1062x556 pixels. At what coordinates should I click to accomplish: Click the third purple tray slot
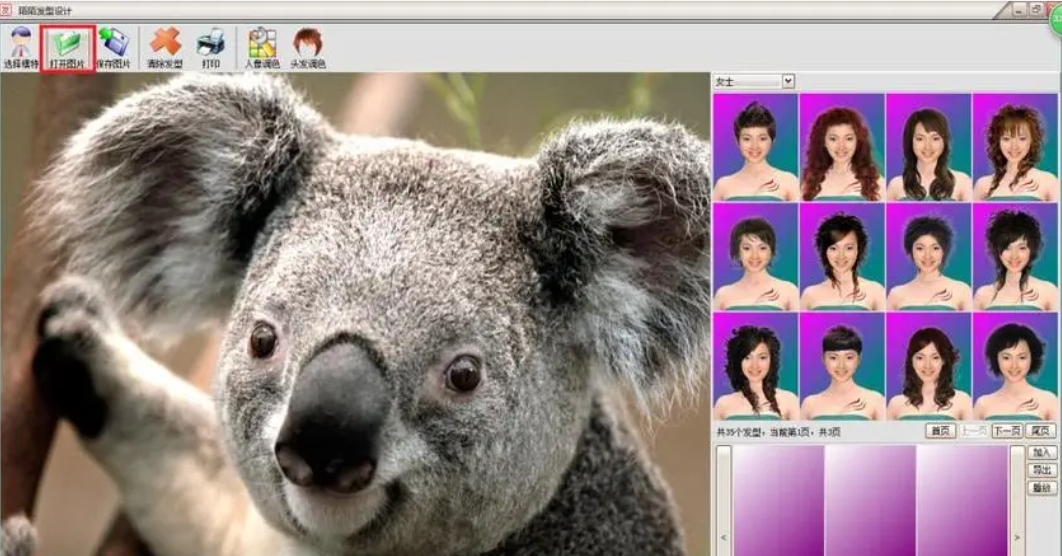[961, 500]
